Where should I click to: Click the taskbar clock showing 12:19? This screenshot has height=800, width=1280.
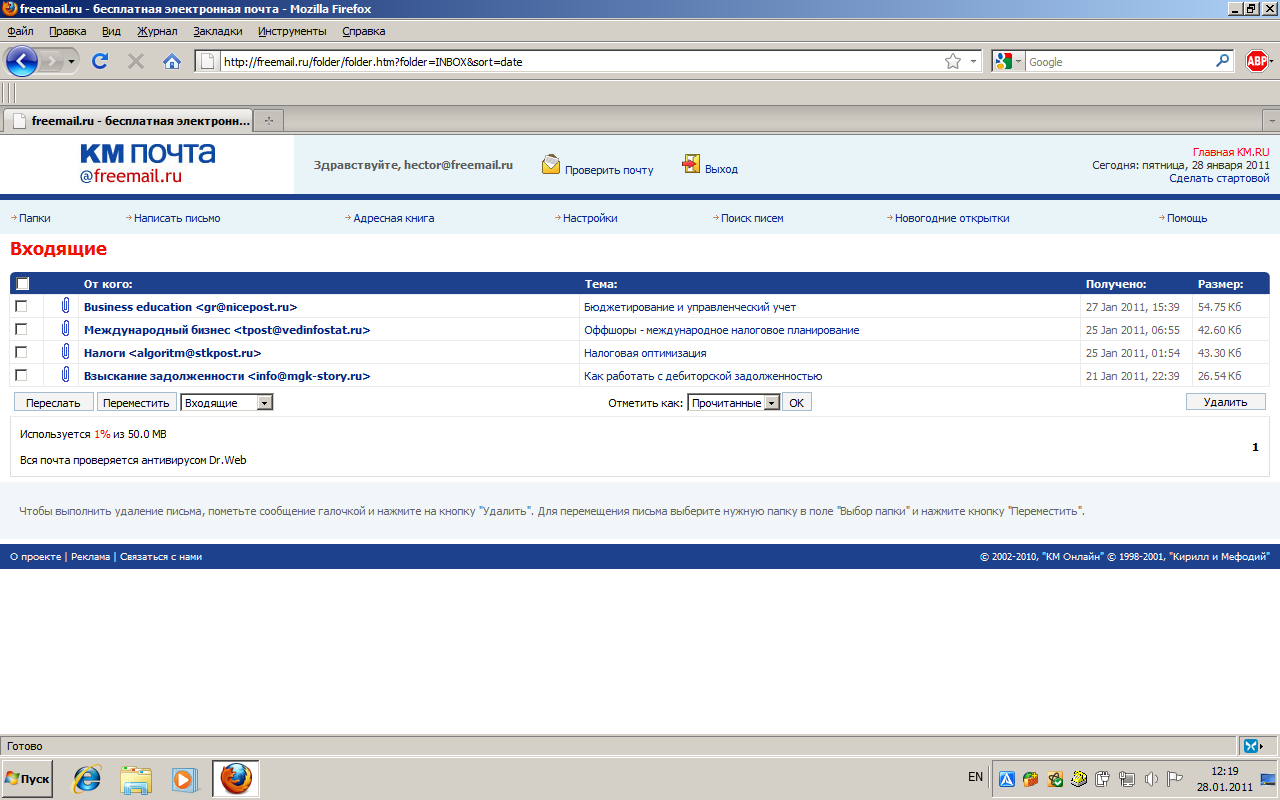(x=1225, y=772)
